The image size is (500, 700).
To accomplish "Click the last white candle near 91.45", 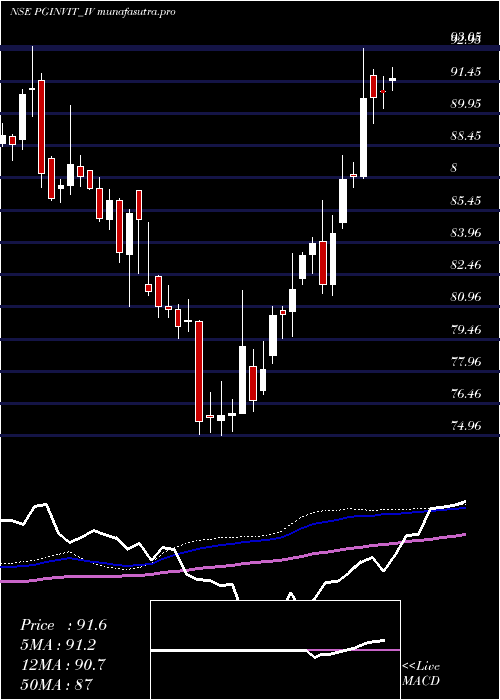I will point(392,79).
